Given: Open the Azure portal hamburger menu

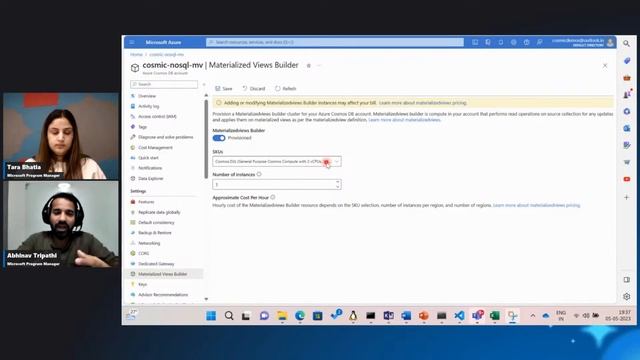Looking at the screenshot, I should point(132,42).
